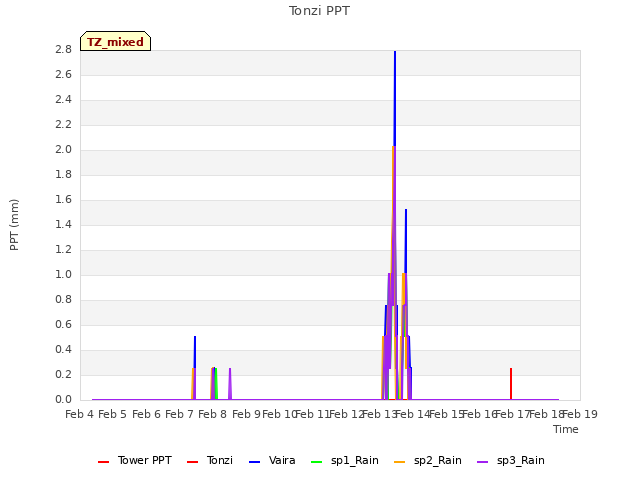
Task: Click the TZ_mixed annotation label
Action: (116, 41)
